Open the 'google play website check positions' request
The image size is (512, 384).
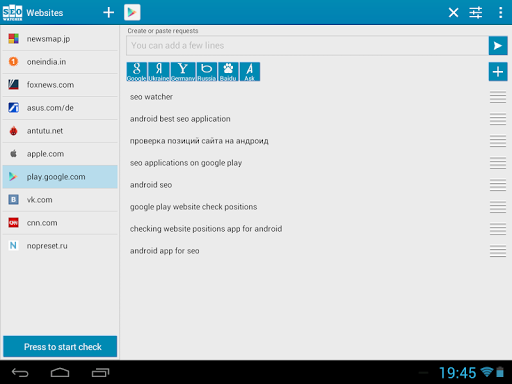coord(193,207)
